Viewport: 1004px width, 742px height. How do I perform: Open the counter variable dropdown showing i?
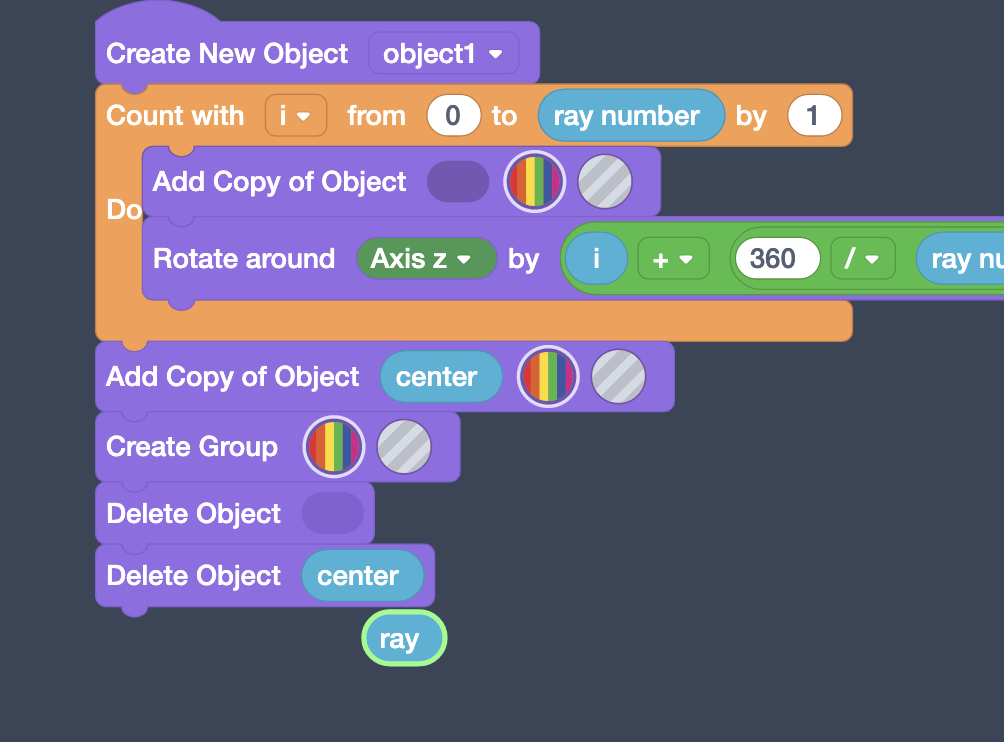coord(295,115)
